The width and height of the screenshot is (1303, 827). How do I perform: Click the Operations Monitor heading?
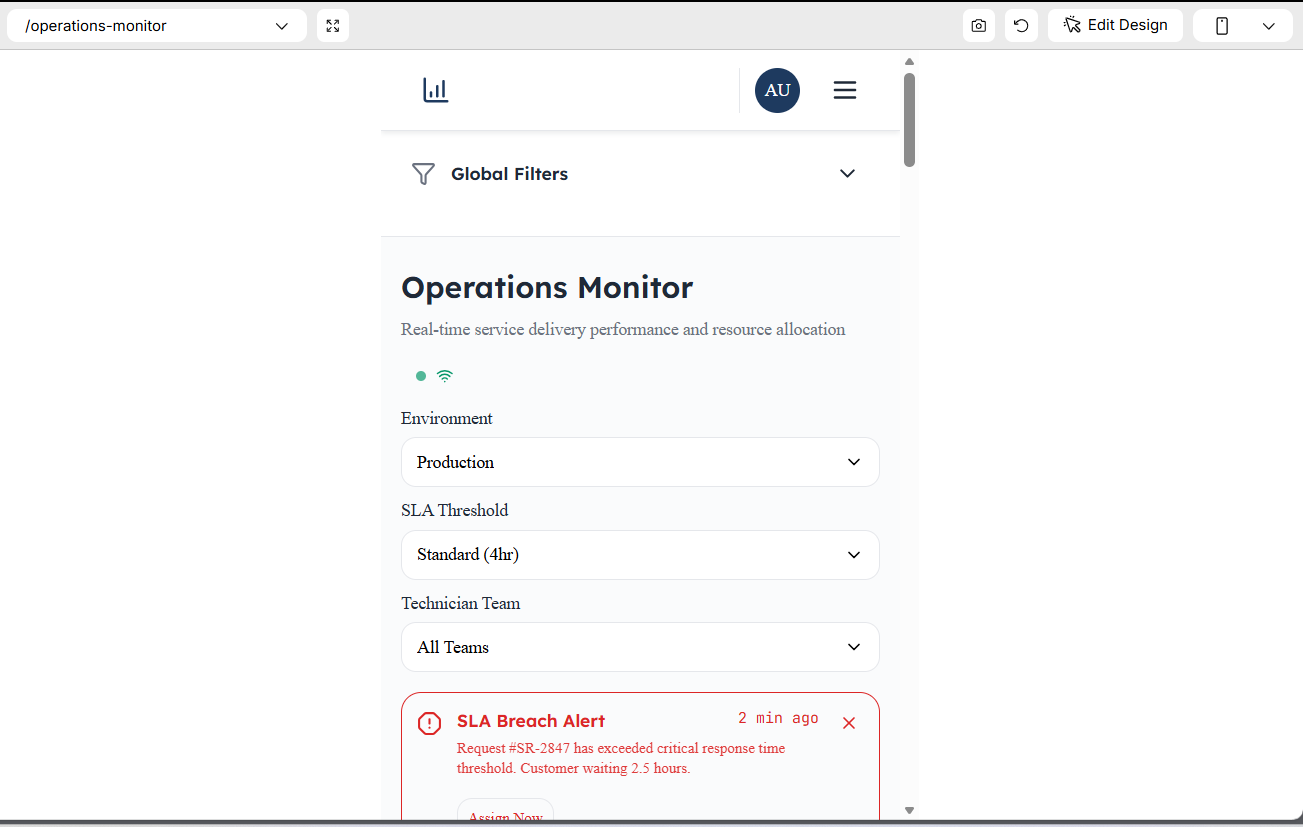[547, 288]
